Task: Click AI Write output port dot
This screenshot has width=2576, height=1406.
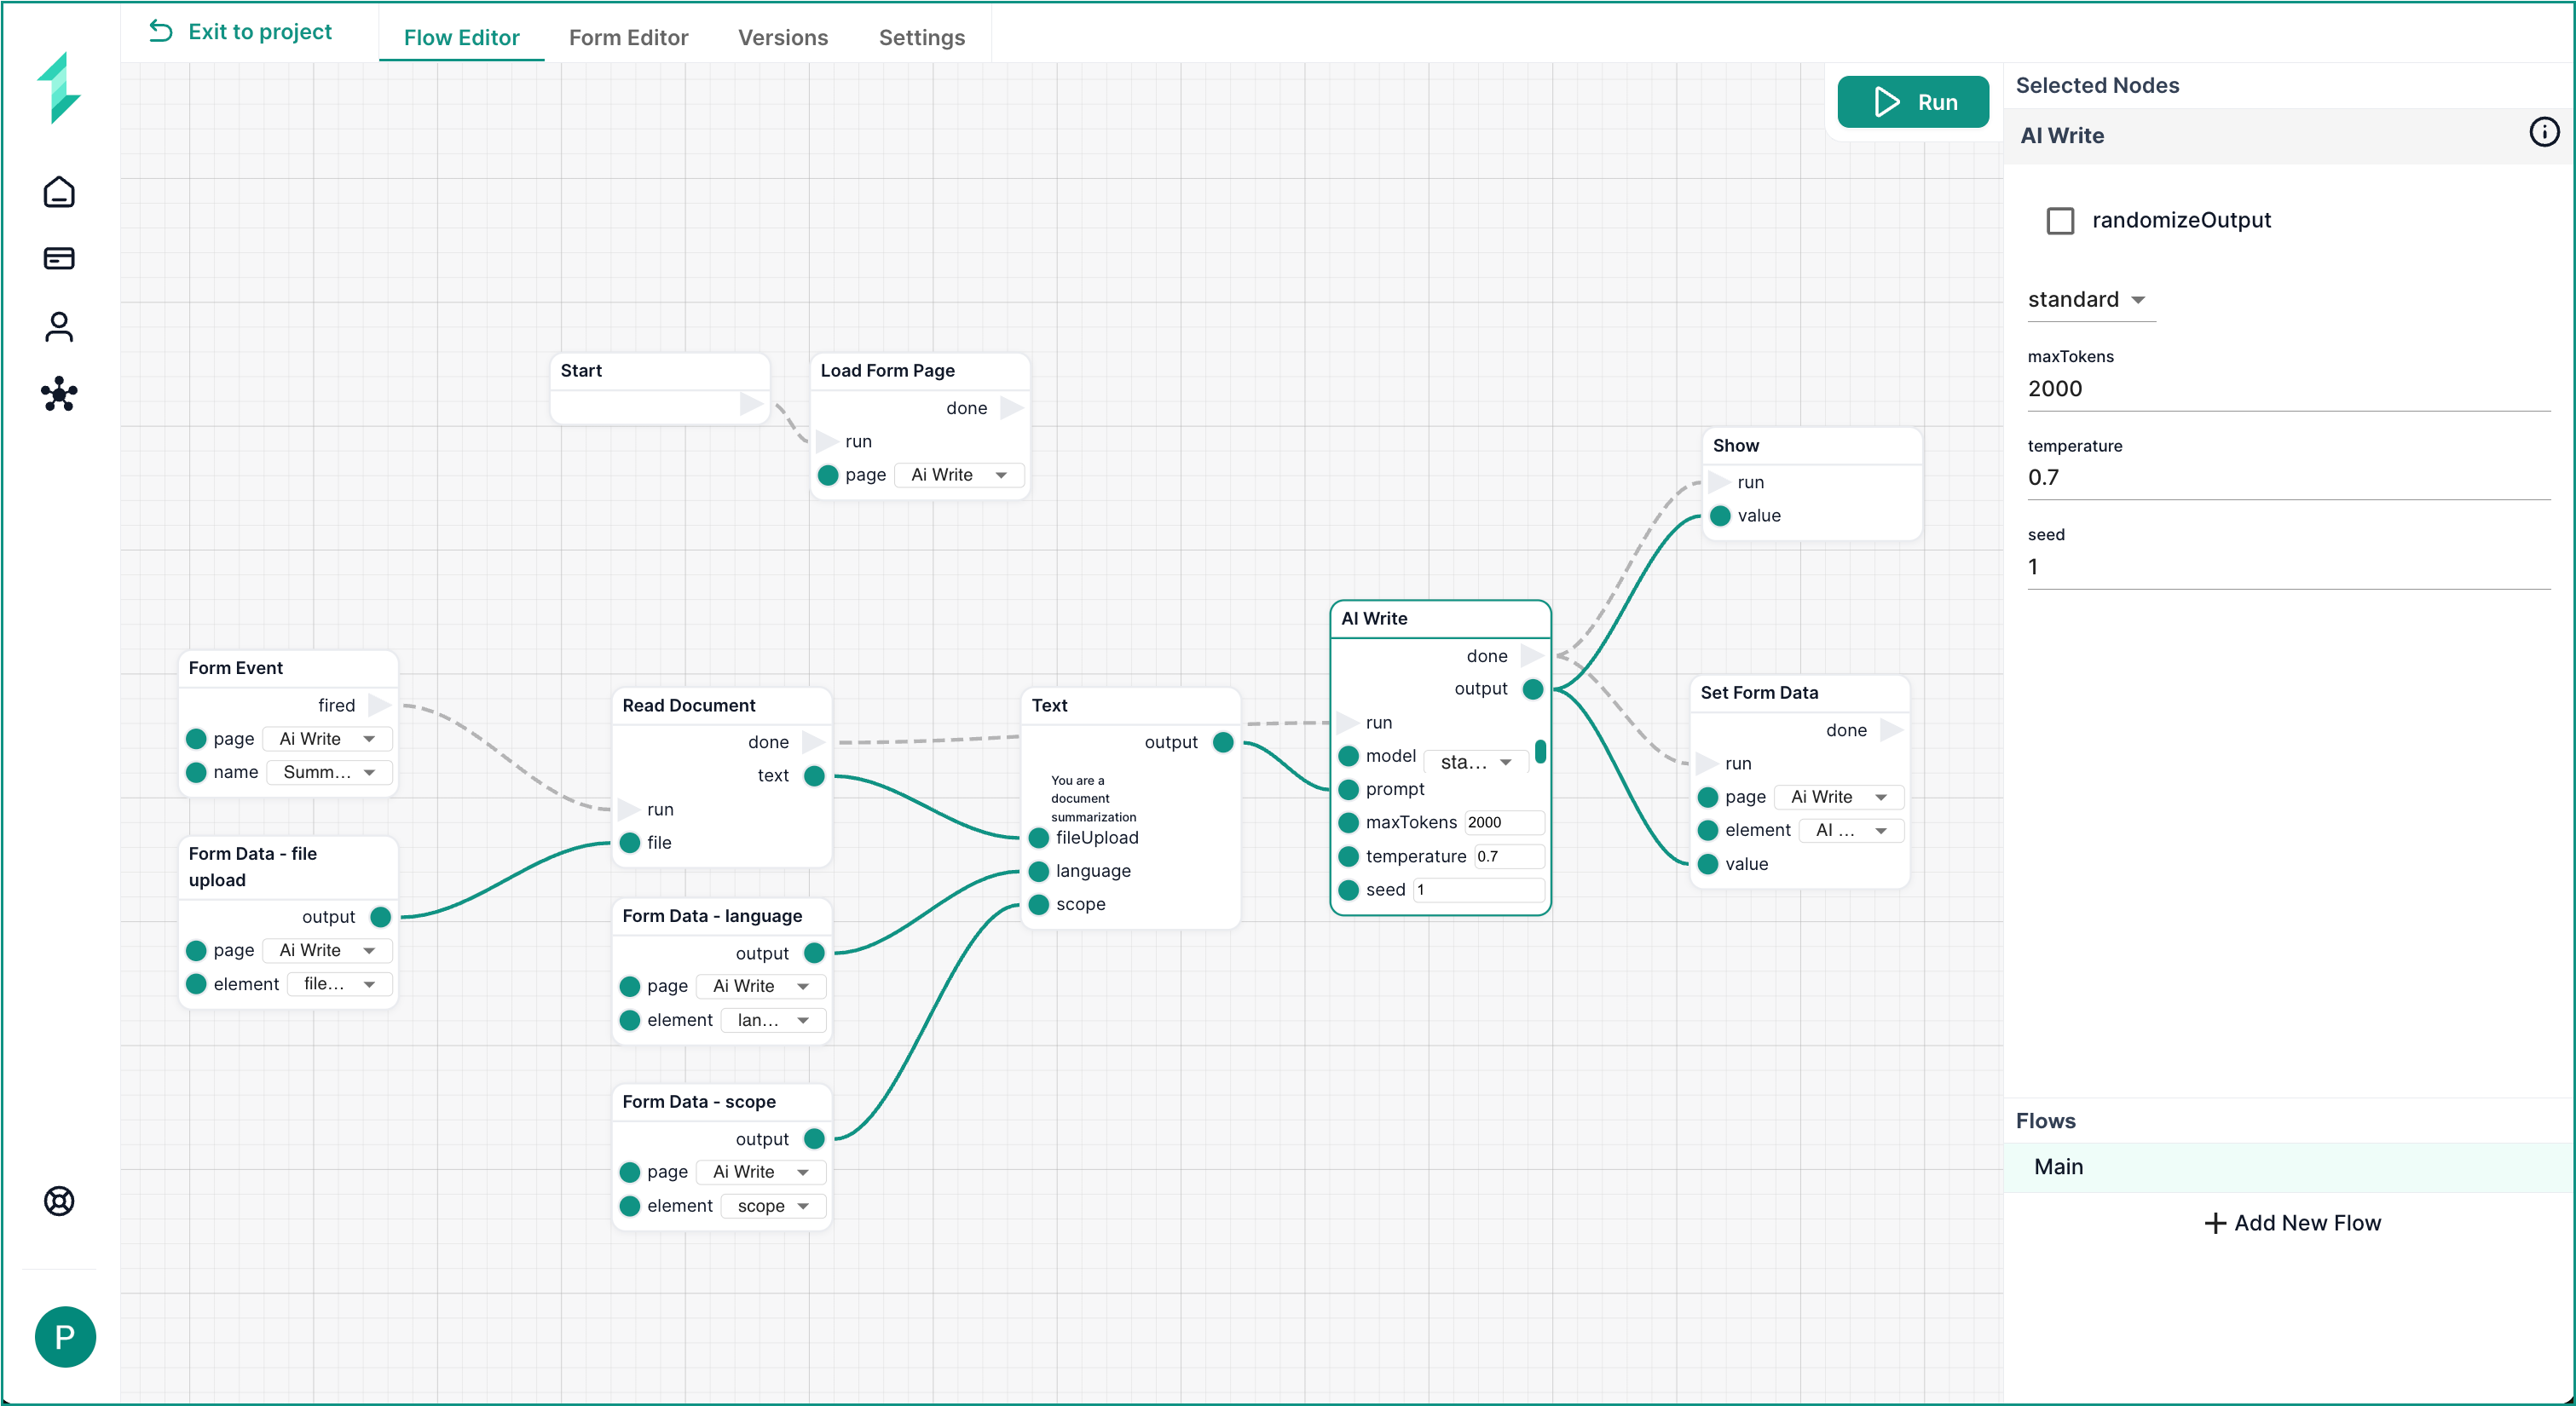Action: pyautogui.click(x=1533, y=689)
